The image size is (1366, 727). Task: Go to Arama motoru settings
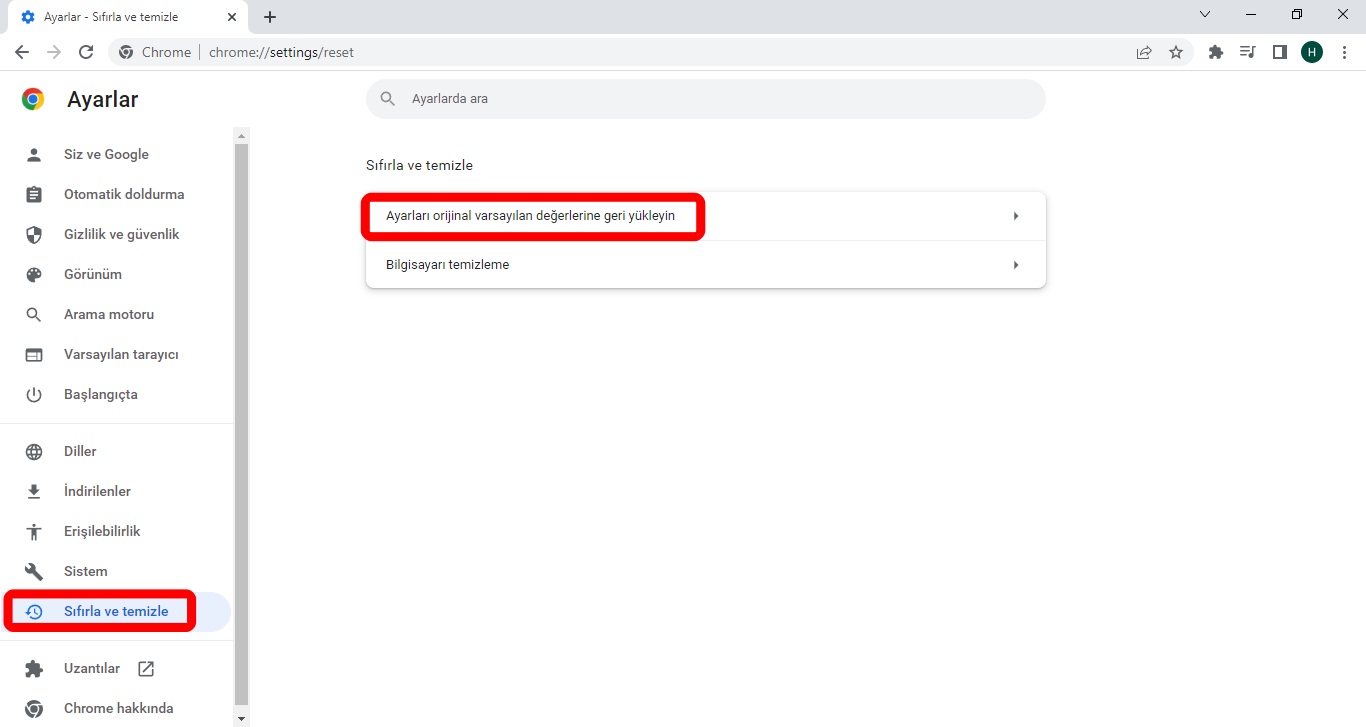click(108, 314)
